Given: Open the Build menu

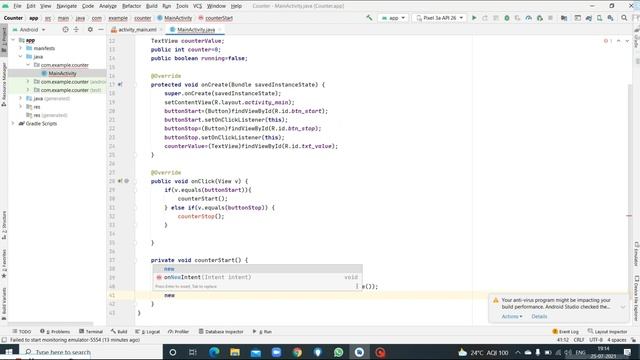Looking at the screenshot, I should (151, 6).
